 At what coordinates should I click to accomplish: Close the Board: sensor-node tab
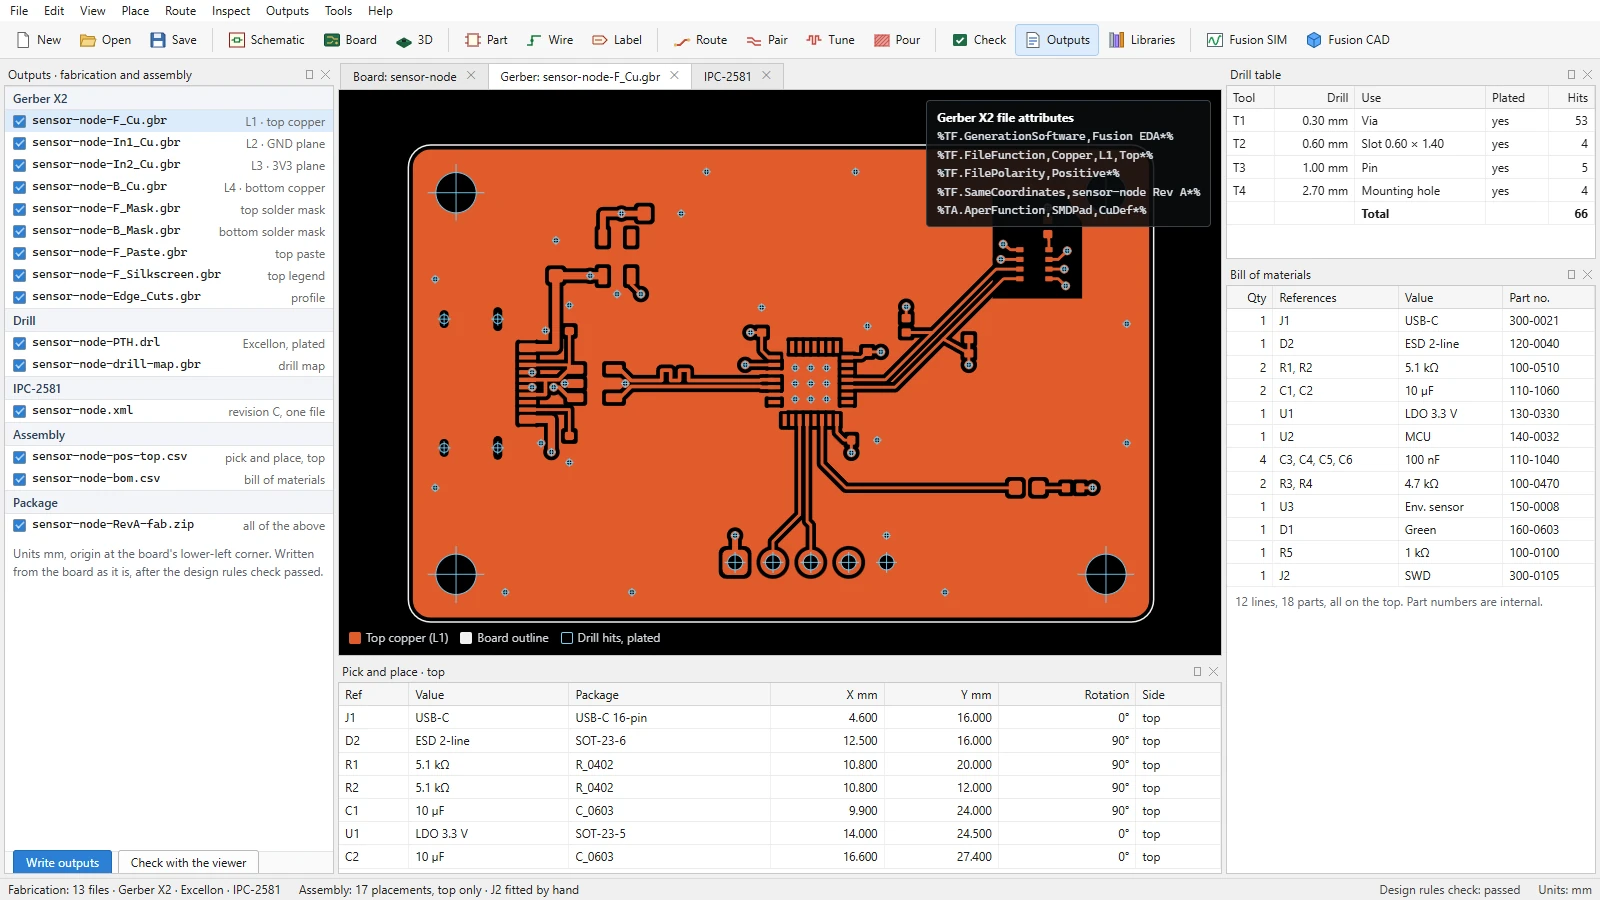[x=471, y=76]
